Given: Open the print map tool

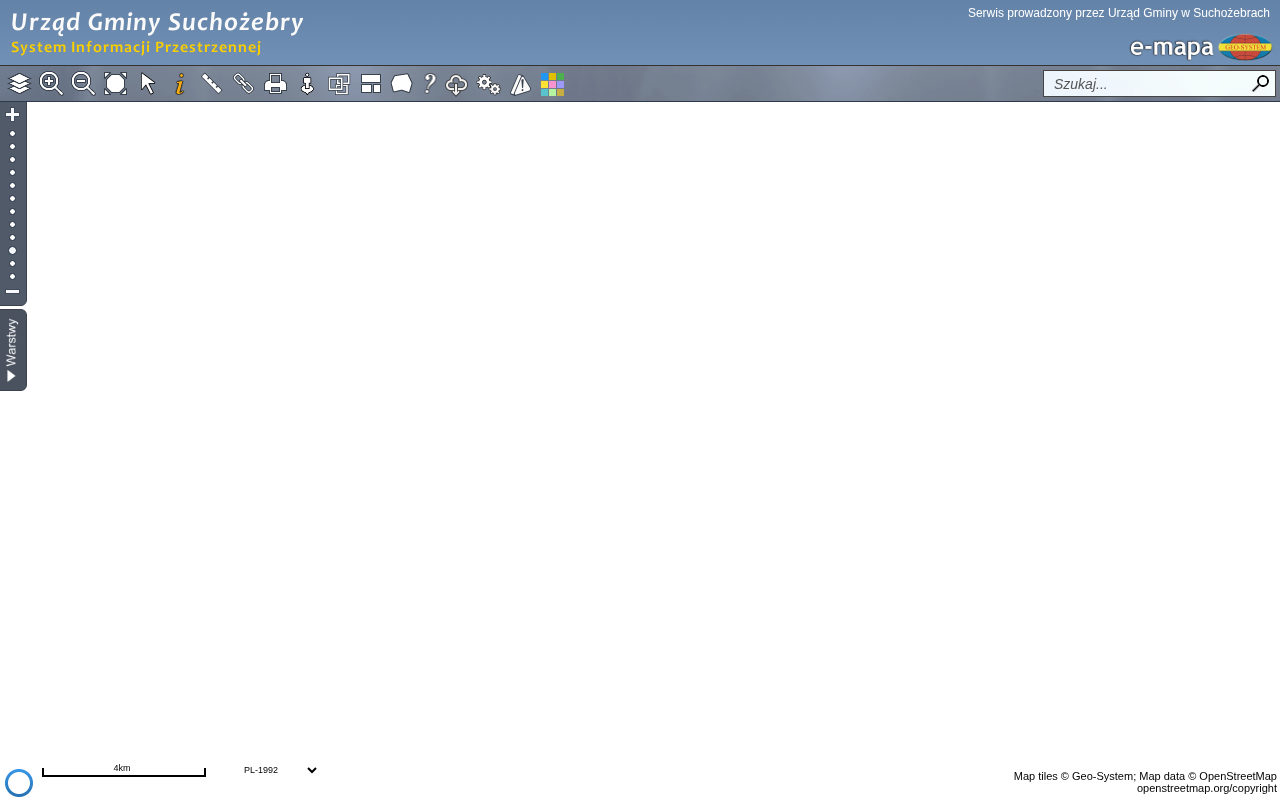Looking at the screenshot, I should tap(276, 84).
